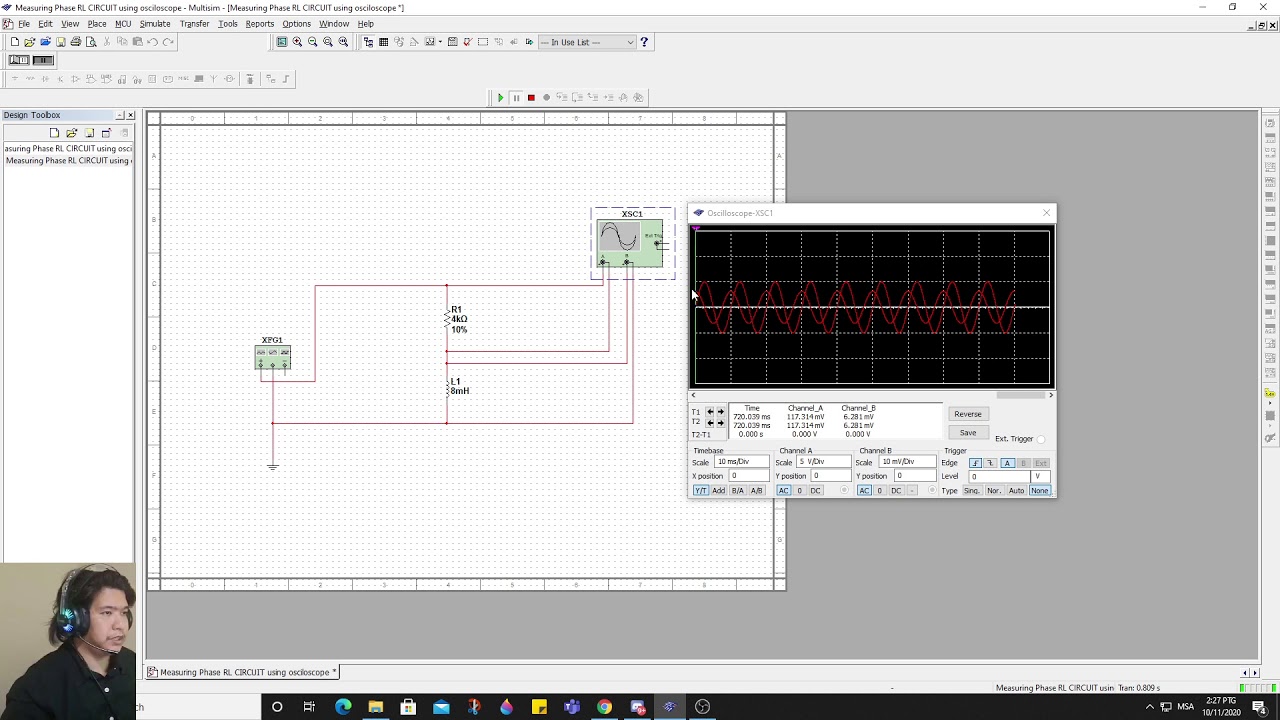Click the Timebase Scale field

click(x=742, y=462)
